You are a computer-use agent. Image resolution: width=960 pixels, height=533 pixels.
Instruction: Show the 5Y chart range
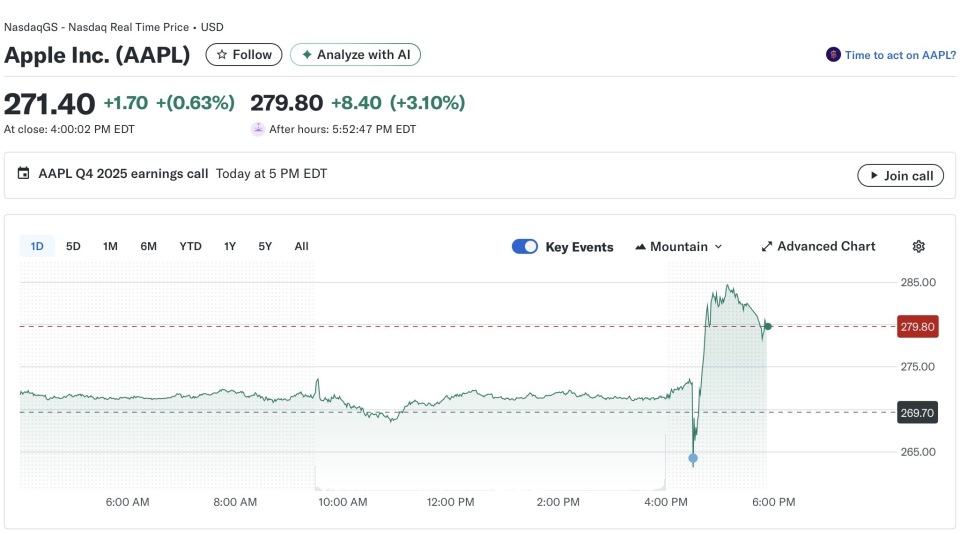(265, 246)
